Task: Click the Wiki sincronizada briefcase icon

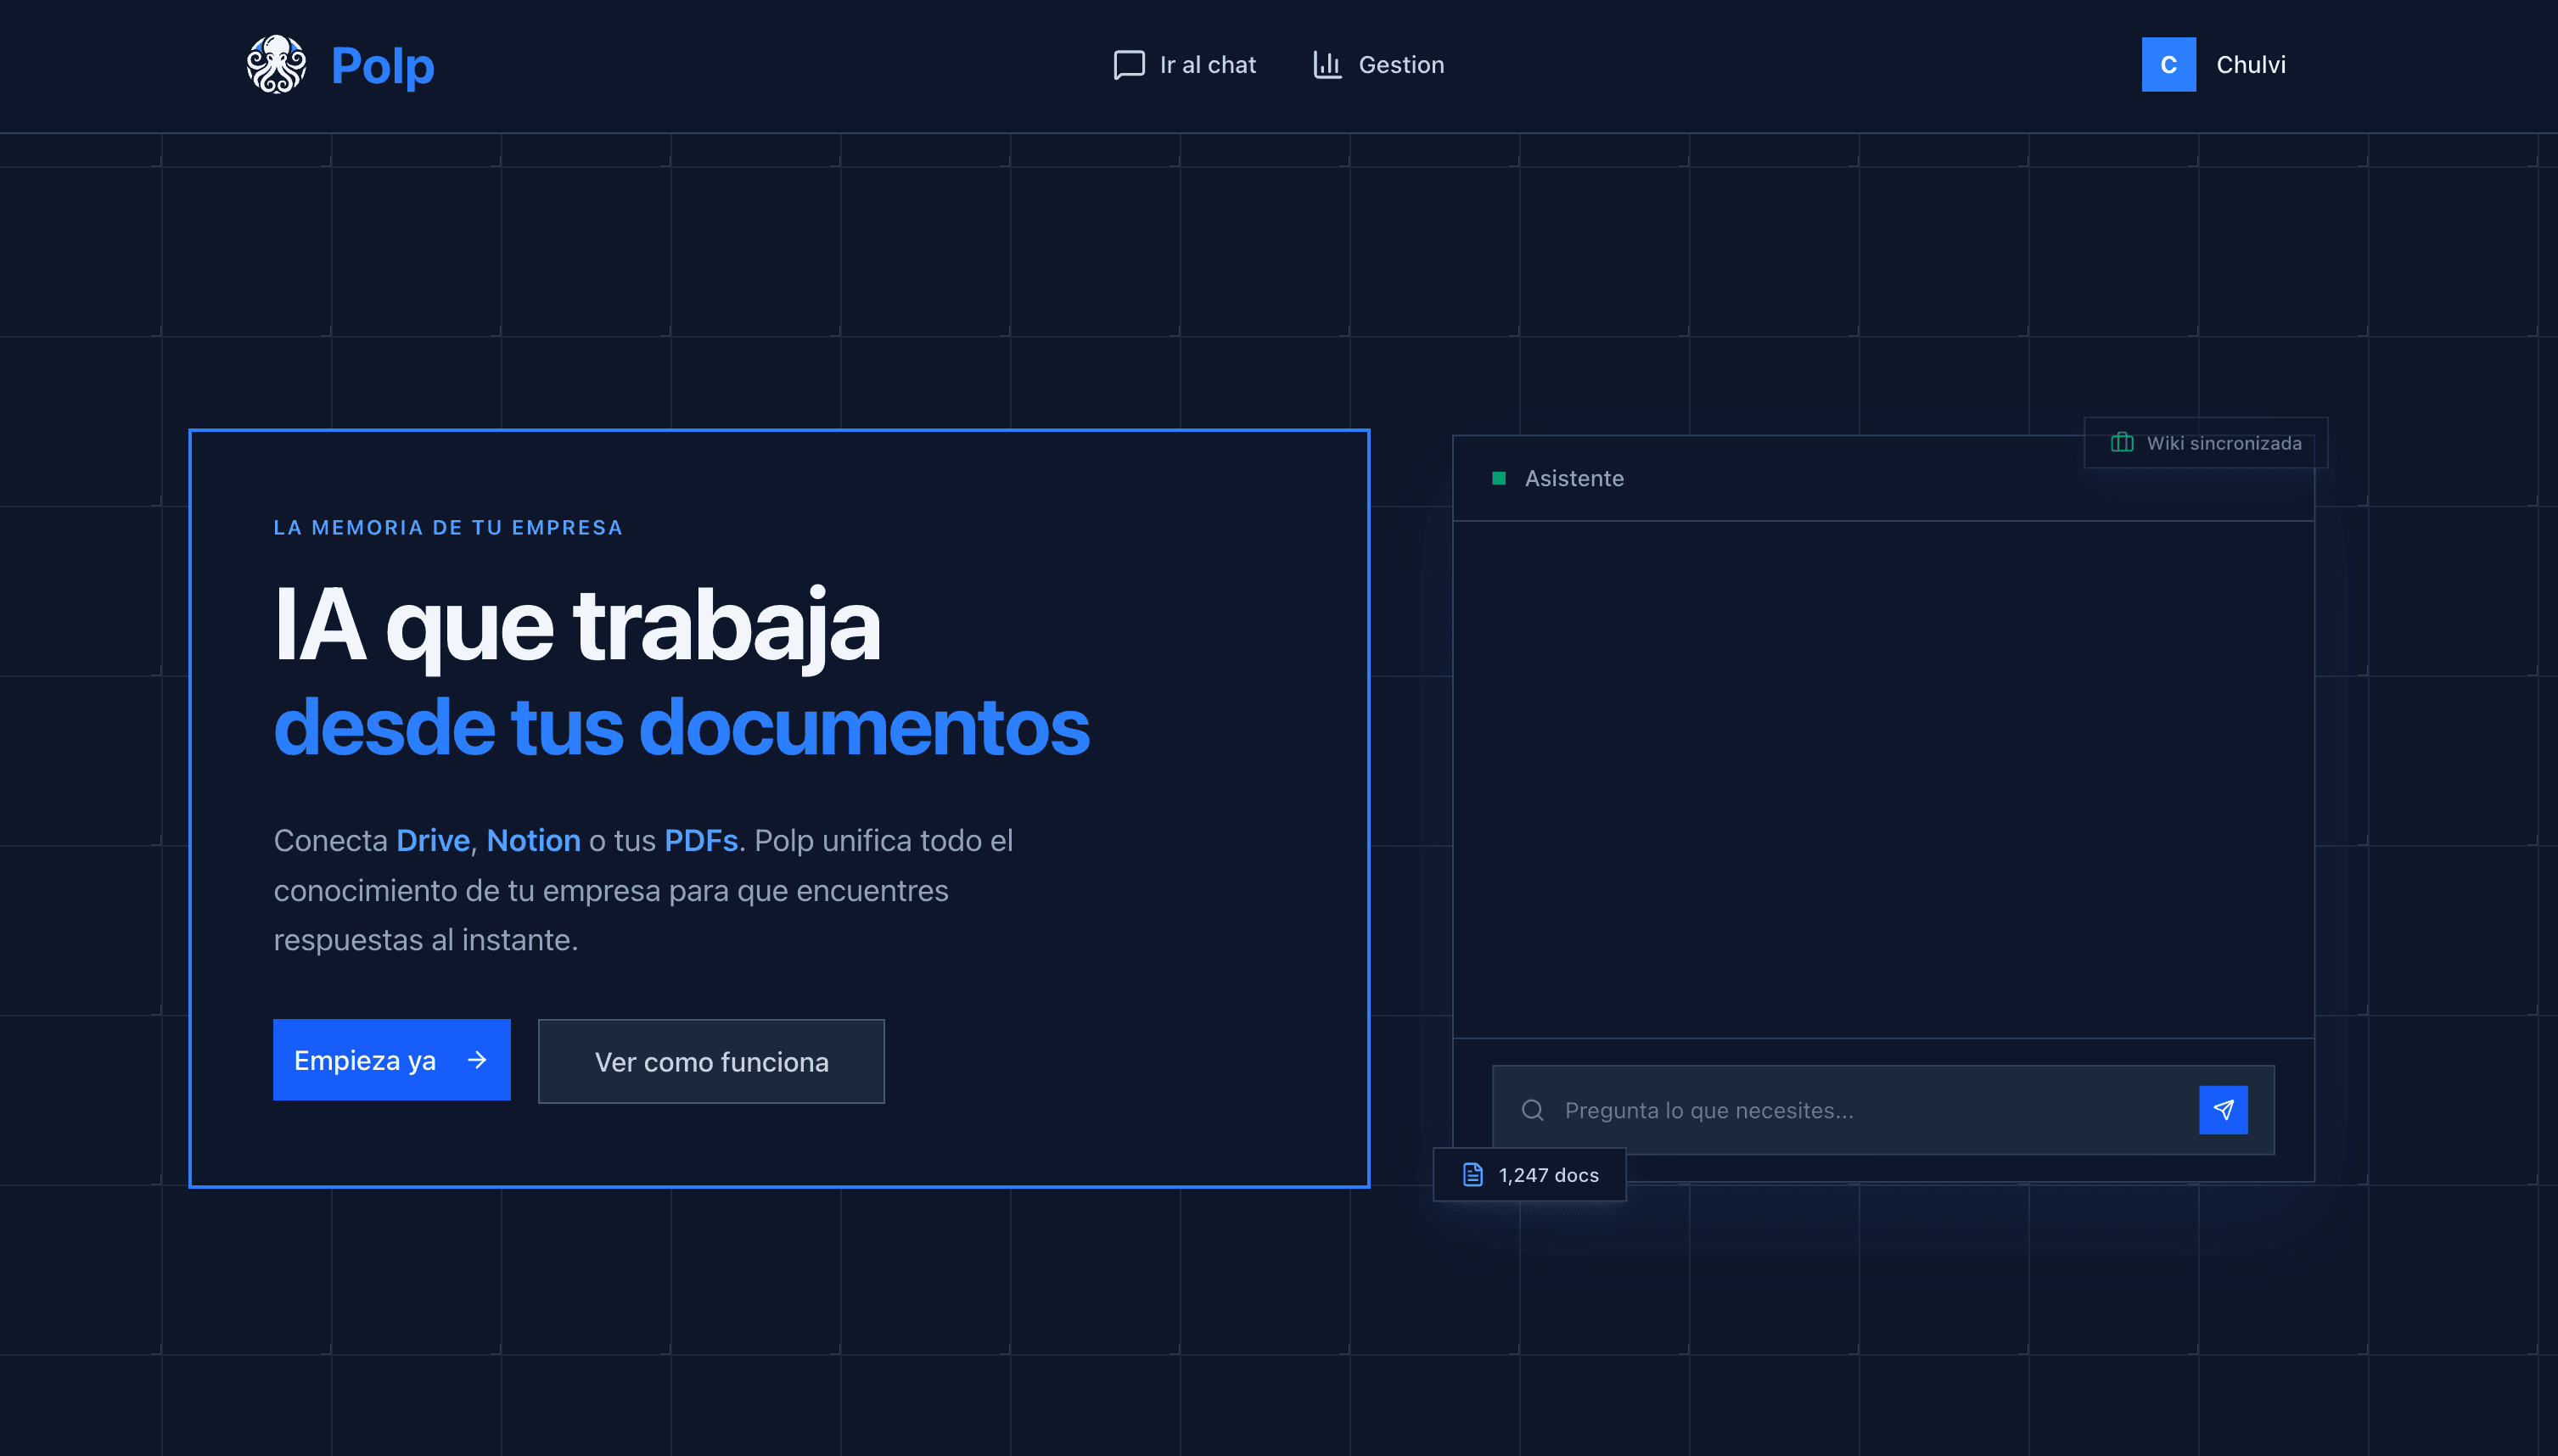Action: (x=2121, y=443)
